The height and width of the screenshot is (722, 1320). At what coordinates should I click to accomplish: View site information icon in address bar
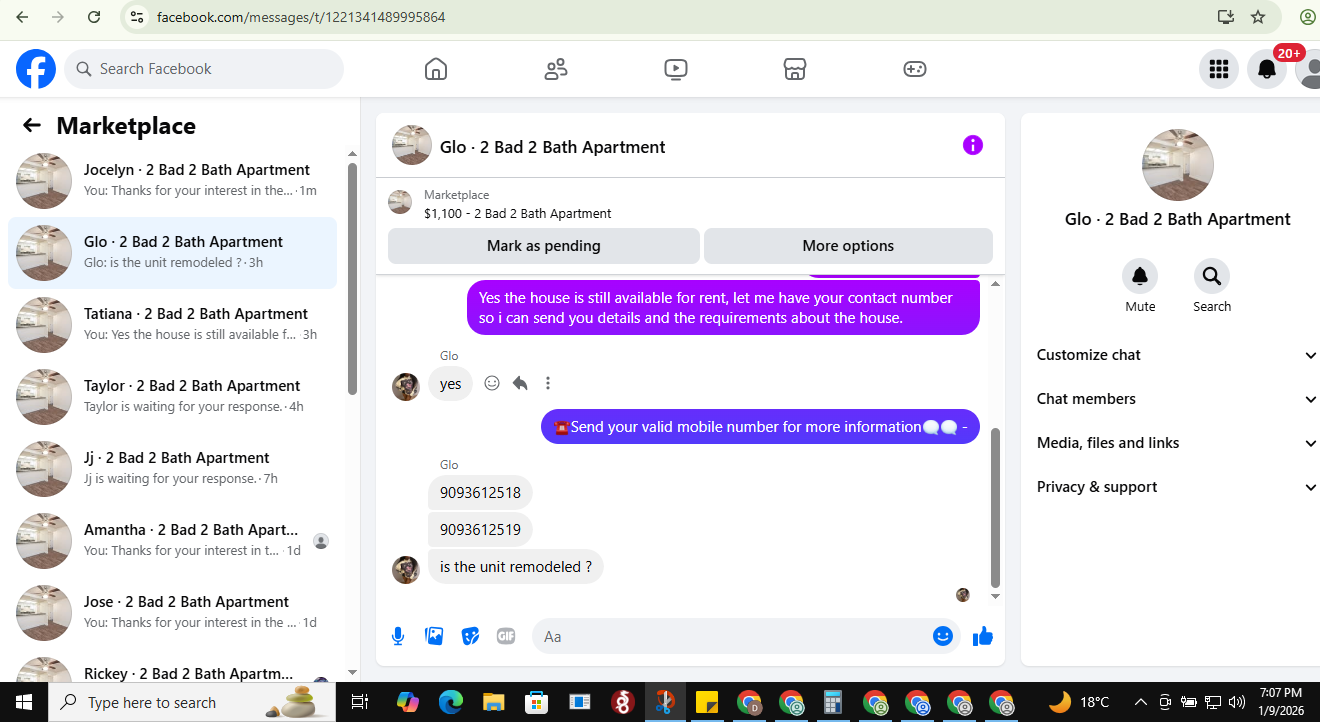pos(138,17)
